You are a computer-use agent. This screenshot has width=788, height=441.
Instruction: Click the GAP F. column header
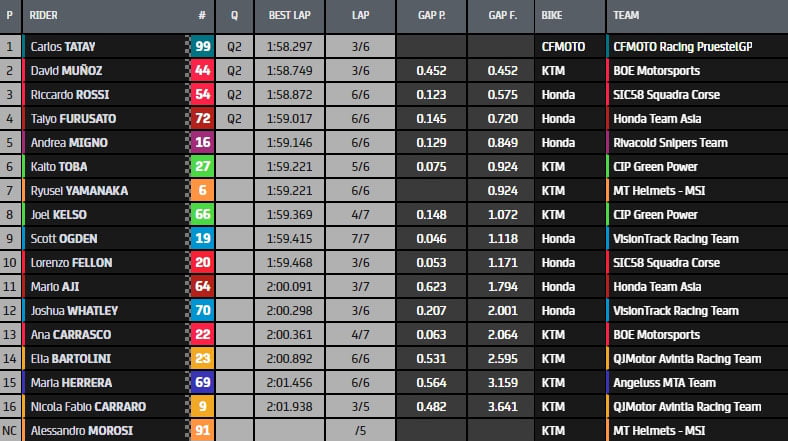pos(502,17)
